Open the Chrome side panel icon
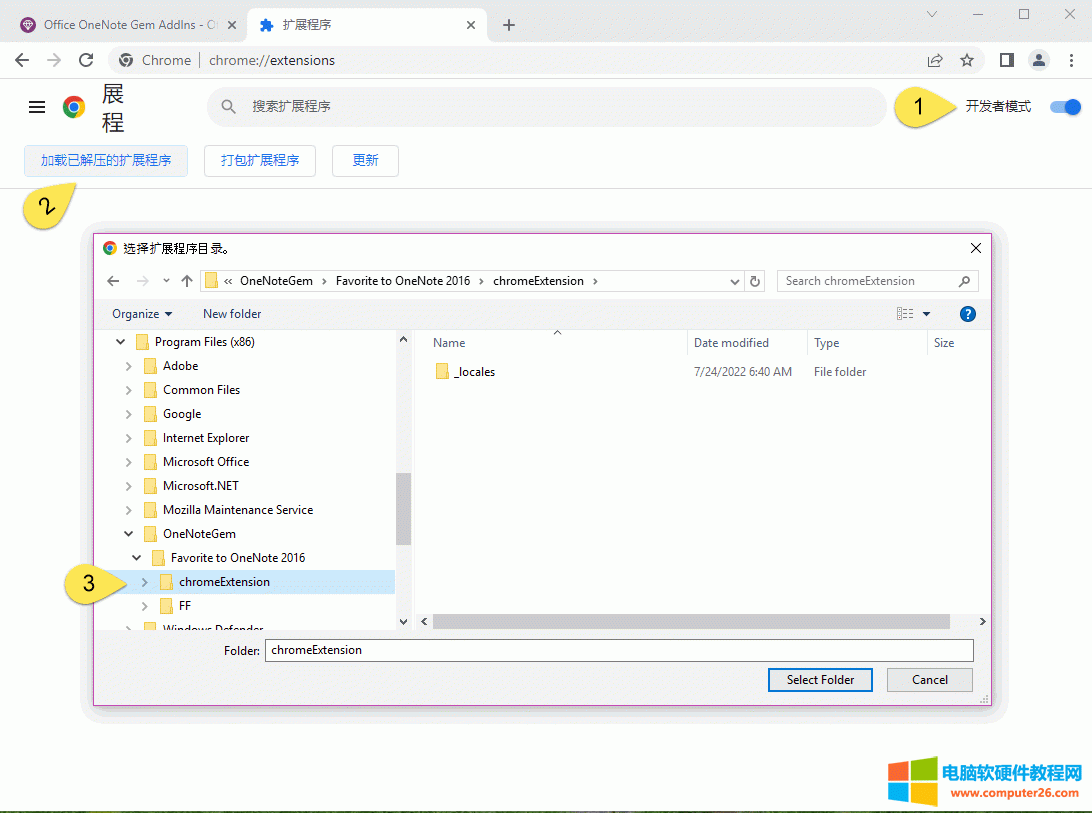Viewport: 1092px width, 813px height. click(1007, 60)
